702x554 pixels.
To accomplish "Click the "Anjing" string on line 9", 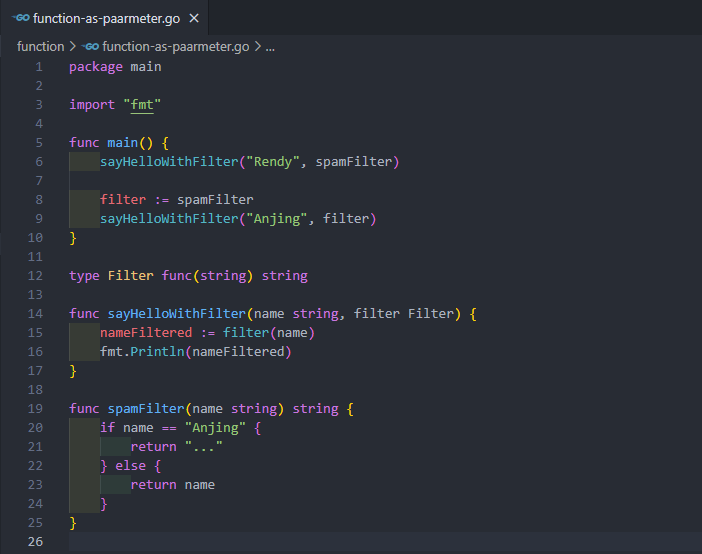I will [x=277, y=219].
